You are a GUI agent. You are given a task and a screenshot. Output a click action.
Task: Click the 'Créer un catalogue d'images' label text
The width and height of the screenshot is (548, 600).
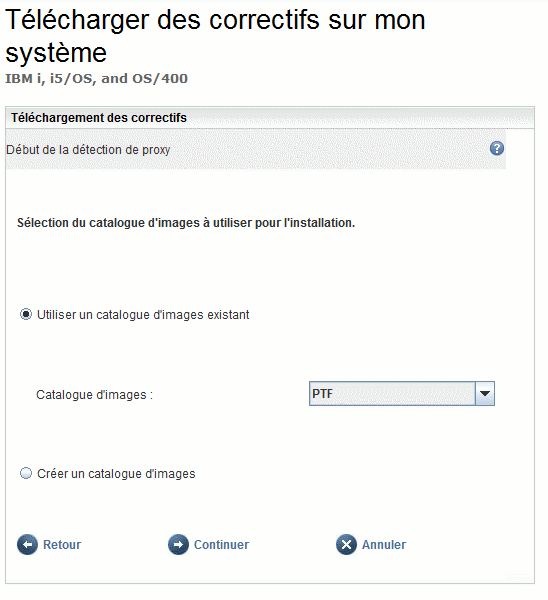(116, 474)
